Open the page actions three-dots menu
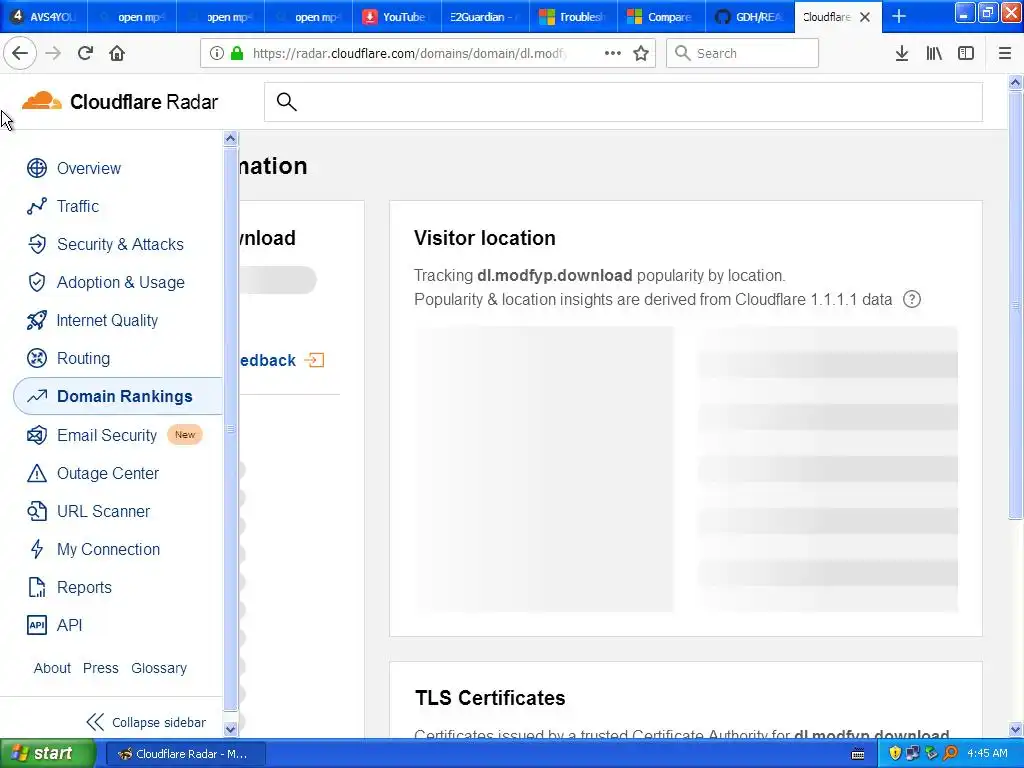 [x=613, y=53]
